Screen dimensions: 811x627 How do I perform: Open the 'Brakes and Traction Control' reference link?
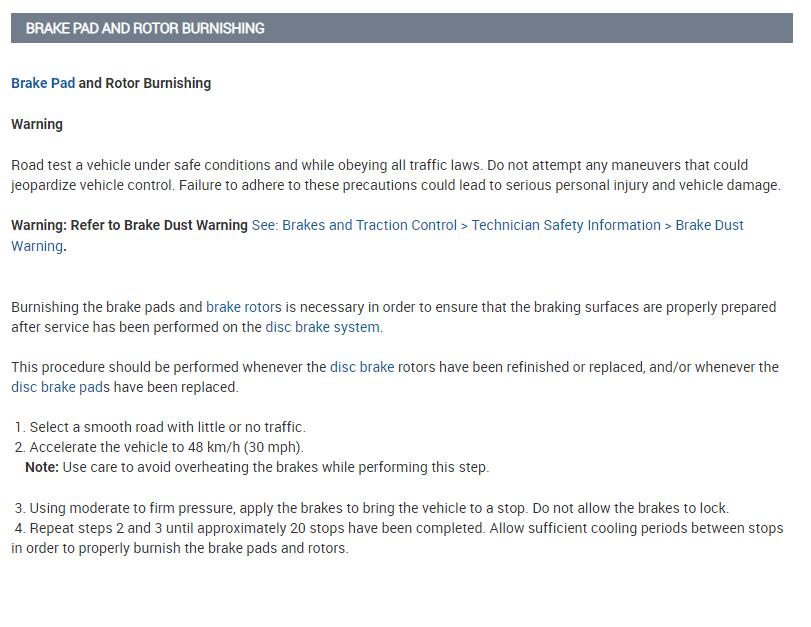[x=370, y=225]
